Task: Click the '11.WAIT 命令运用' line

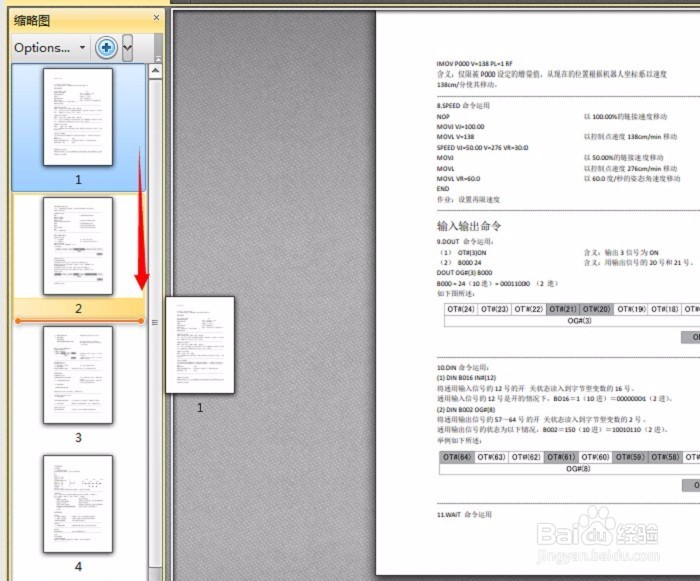Action: (x=464, y=514)
